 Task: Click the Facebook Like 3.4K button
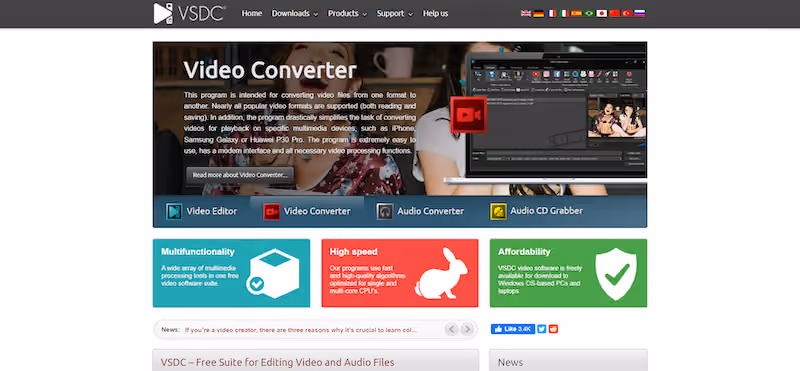point(513,329)
